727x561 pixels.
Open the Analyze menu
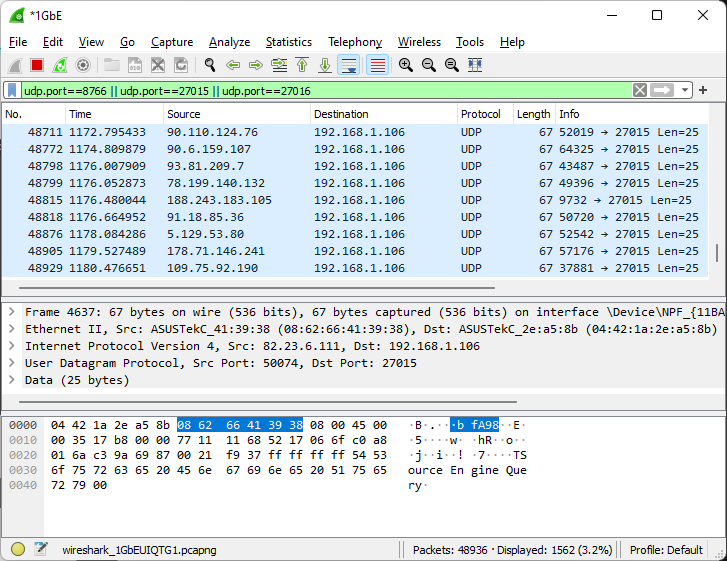click(229, 42)
